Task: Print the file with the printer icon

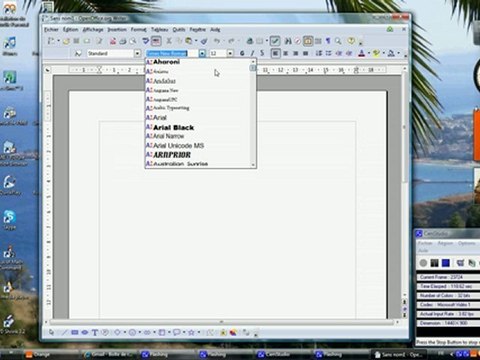Action: [x=123, y=41]
